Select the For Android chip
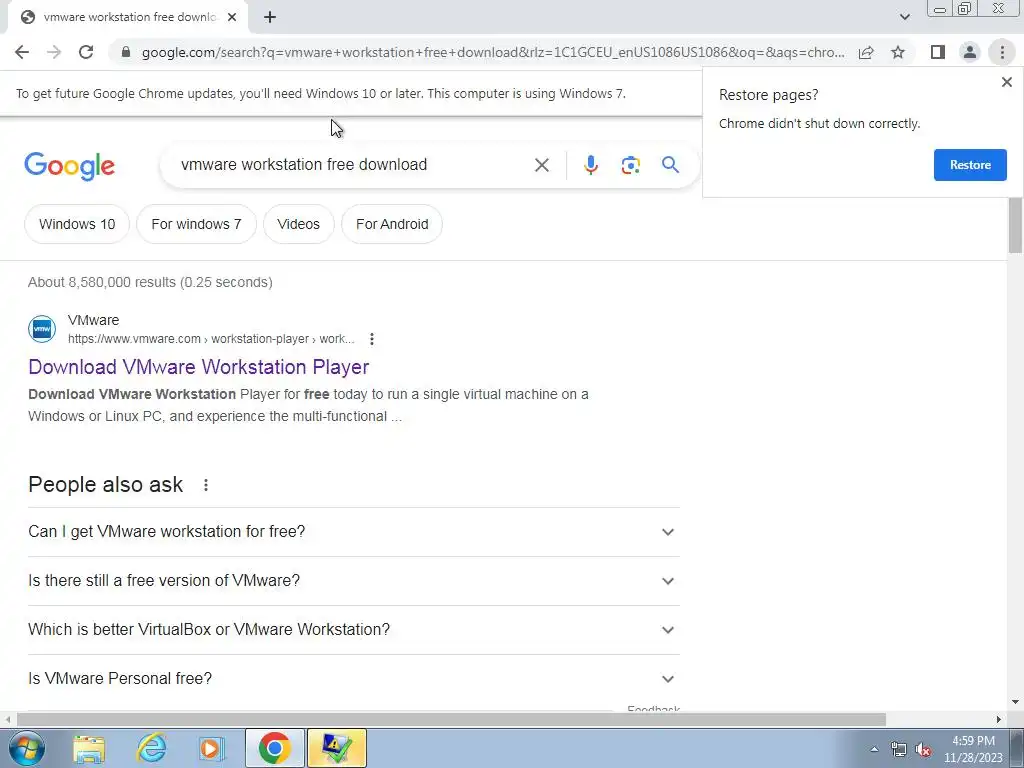 [392, 224]
